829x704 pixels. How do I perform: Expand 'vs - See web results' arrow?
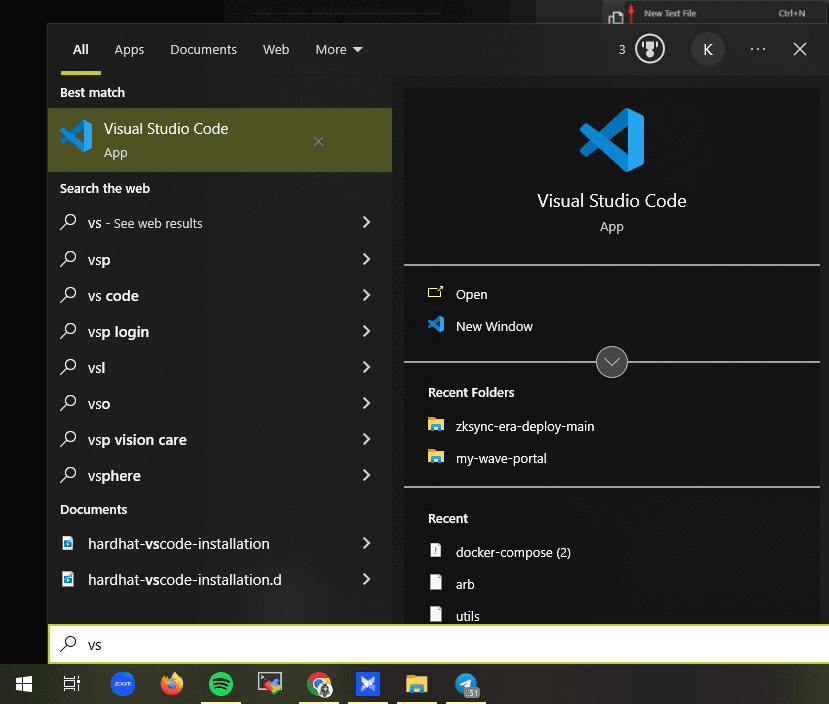pos(366,222)
